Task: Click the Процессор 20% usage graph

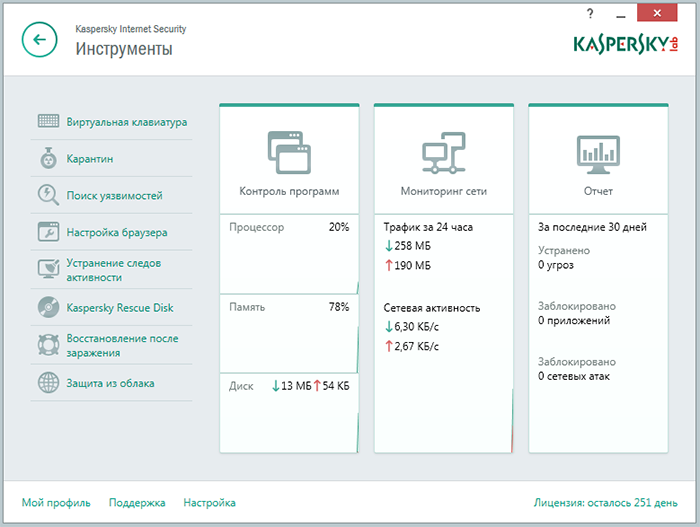Action: (x=289, y=254)
